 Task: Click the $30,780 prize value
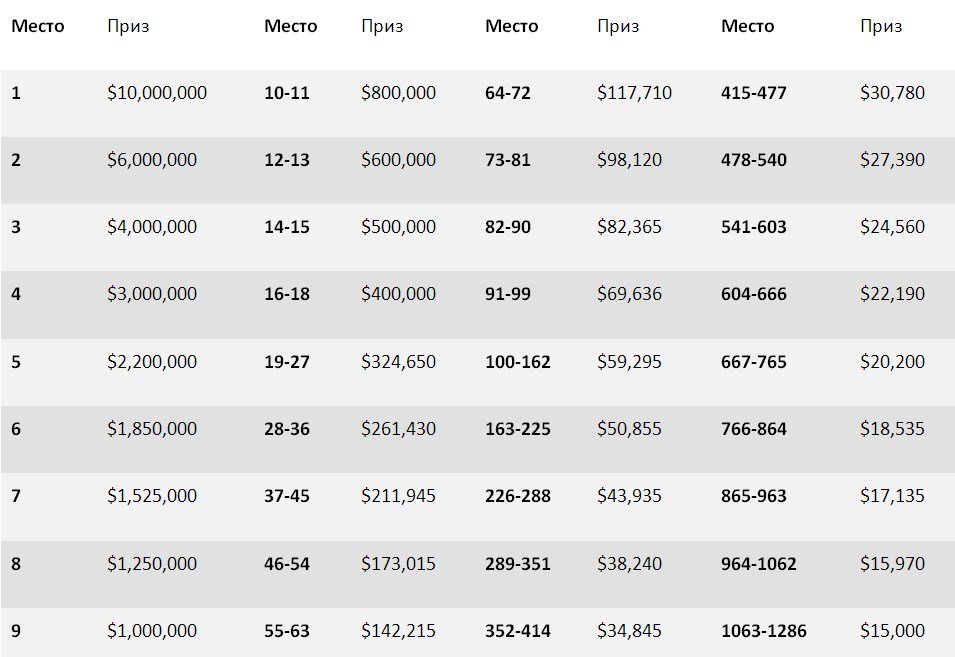[892, 93]
